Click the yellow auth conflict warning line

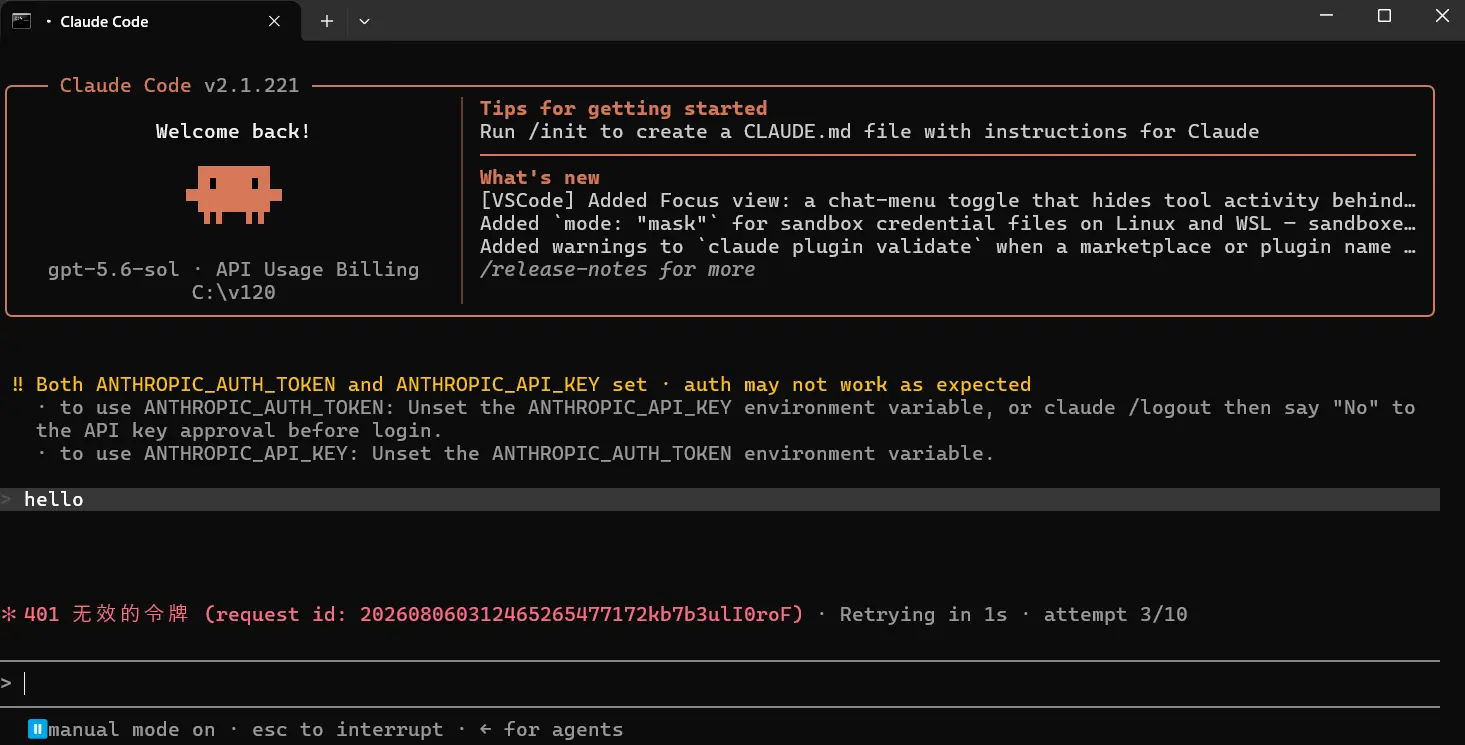tap(533, 385)
